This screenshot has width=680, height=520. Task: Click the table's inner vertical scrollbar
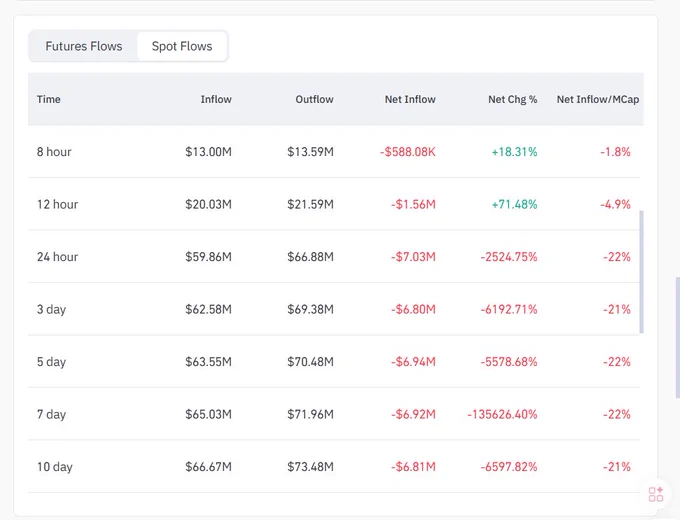642,272
